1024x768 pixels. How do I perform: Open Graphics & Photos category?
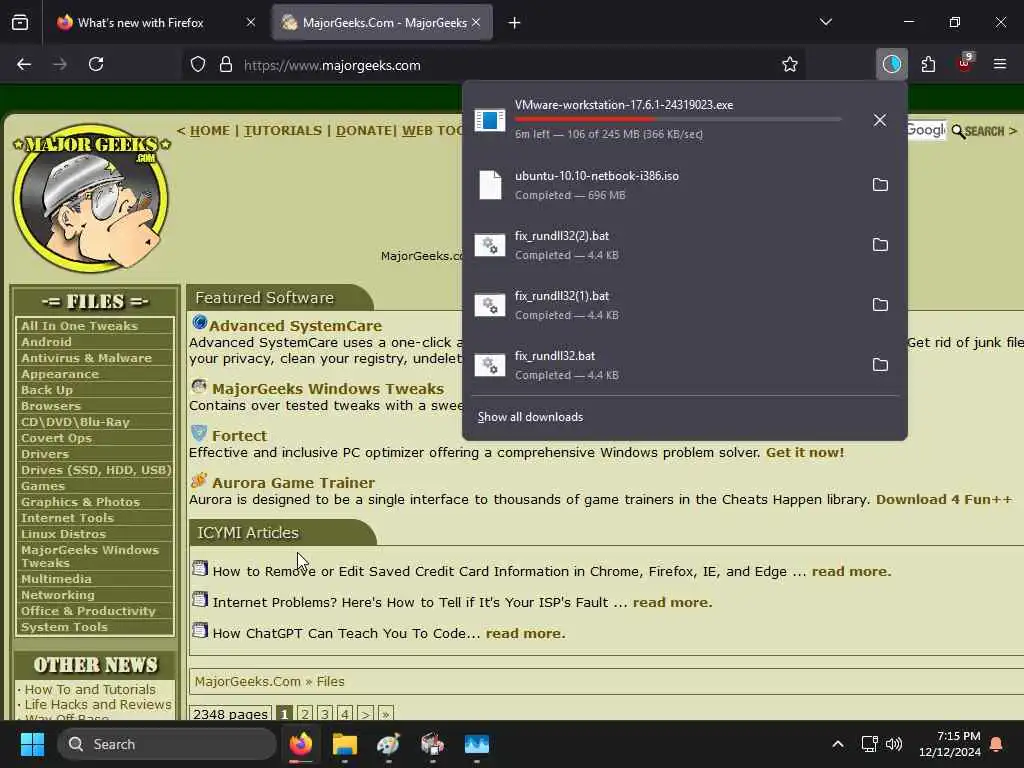coord(80,502)
